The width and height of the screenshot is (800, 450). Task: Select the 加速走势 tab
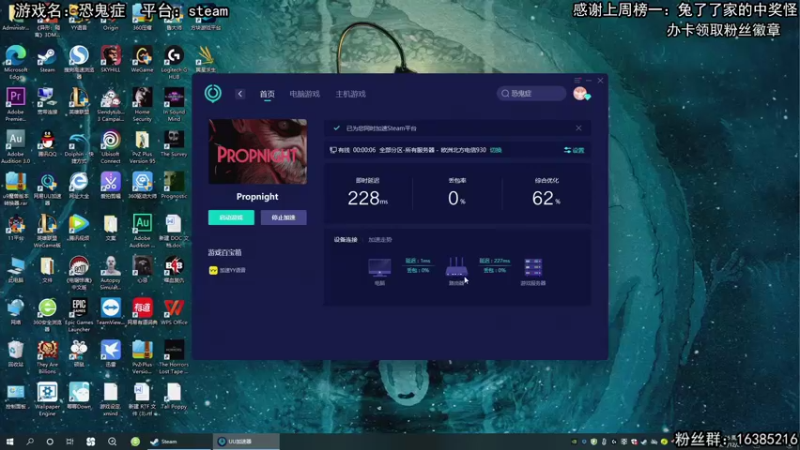tap(380, 239)
